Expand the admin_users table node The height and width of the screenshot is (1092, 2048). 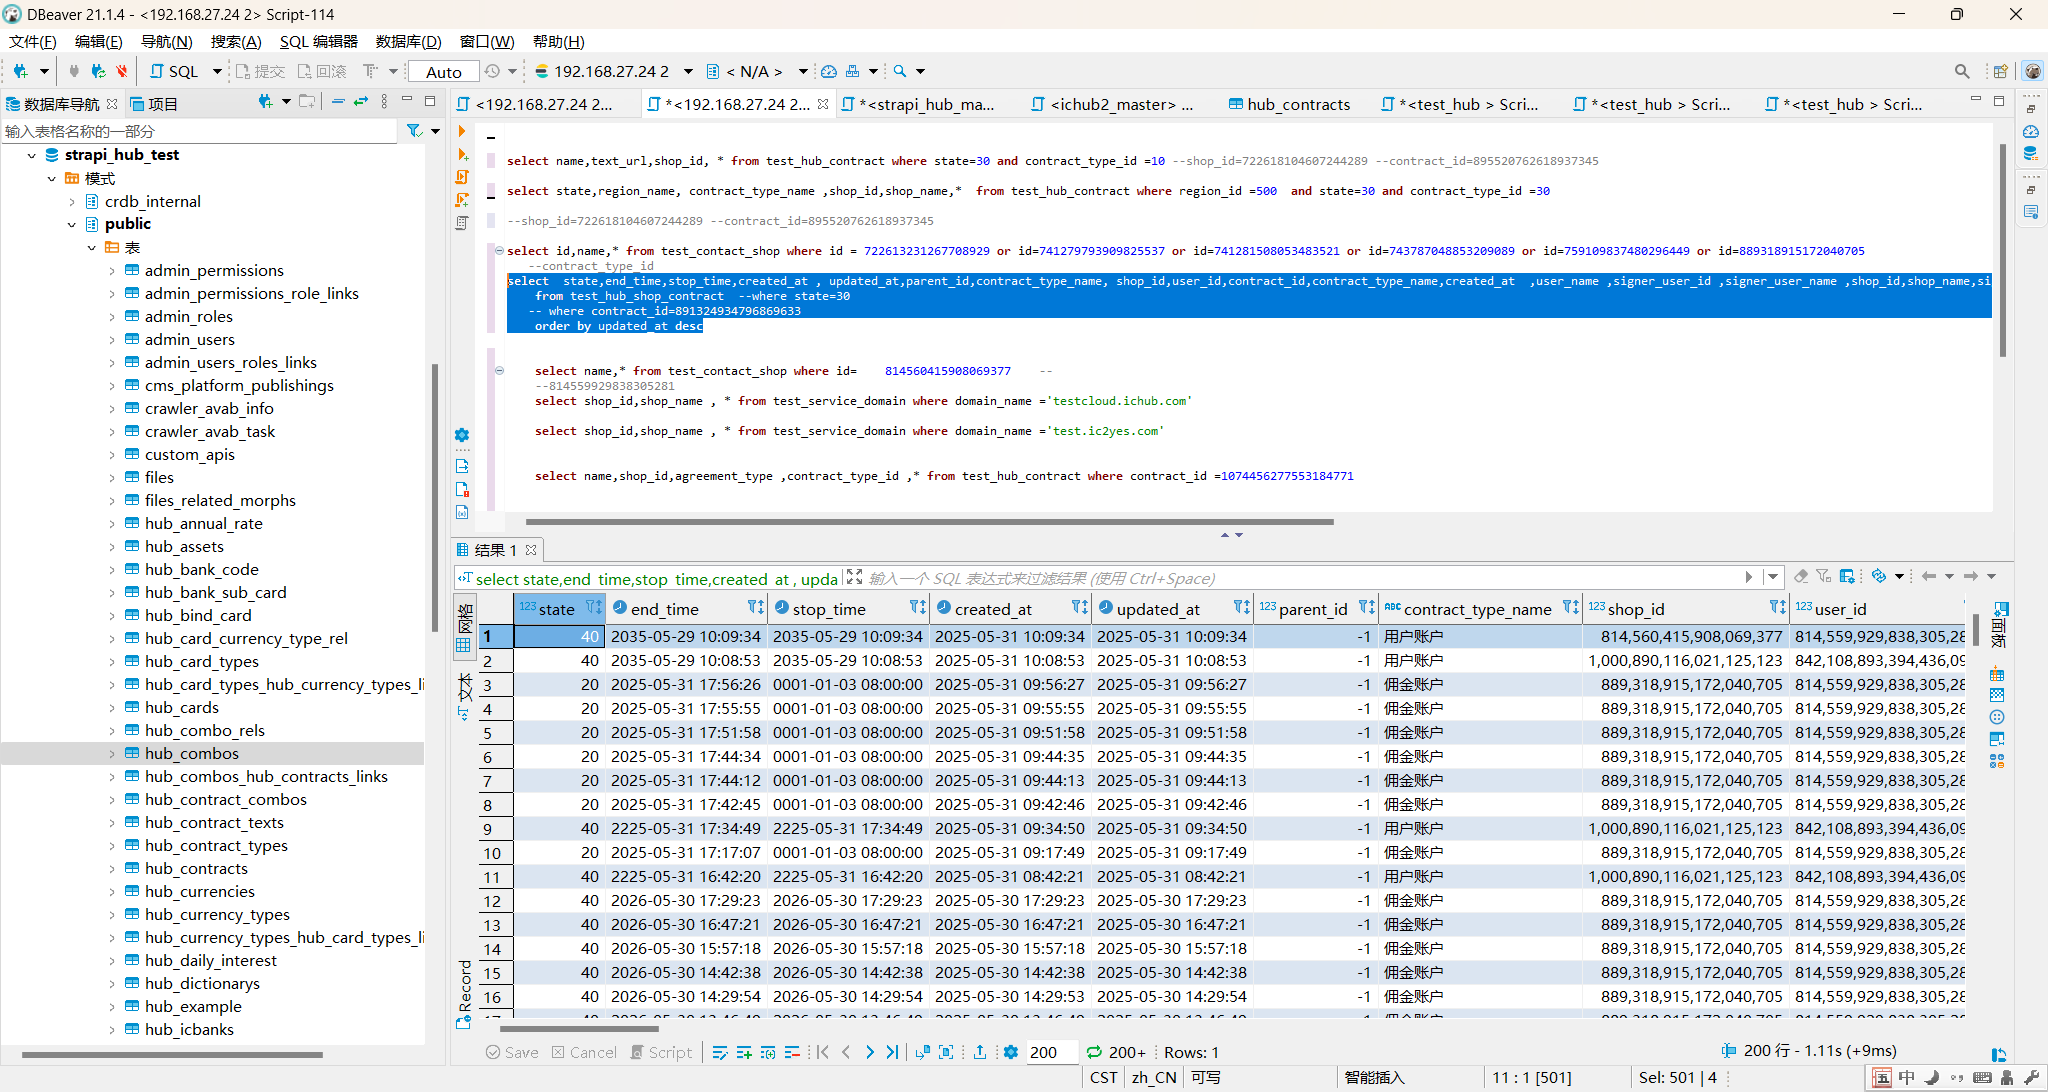pos(112,339)
